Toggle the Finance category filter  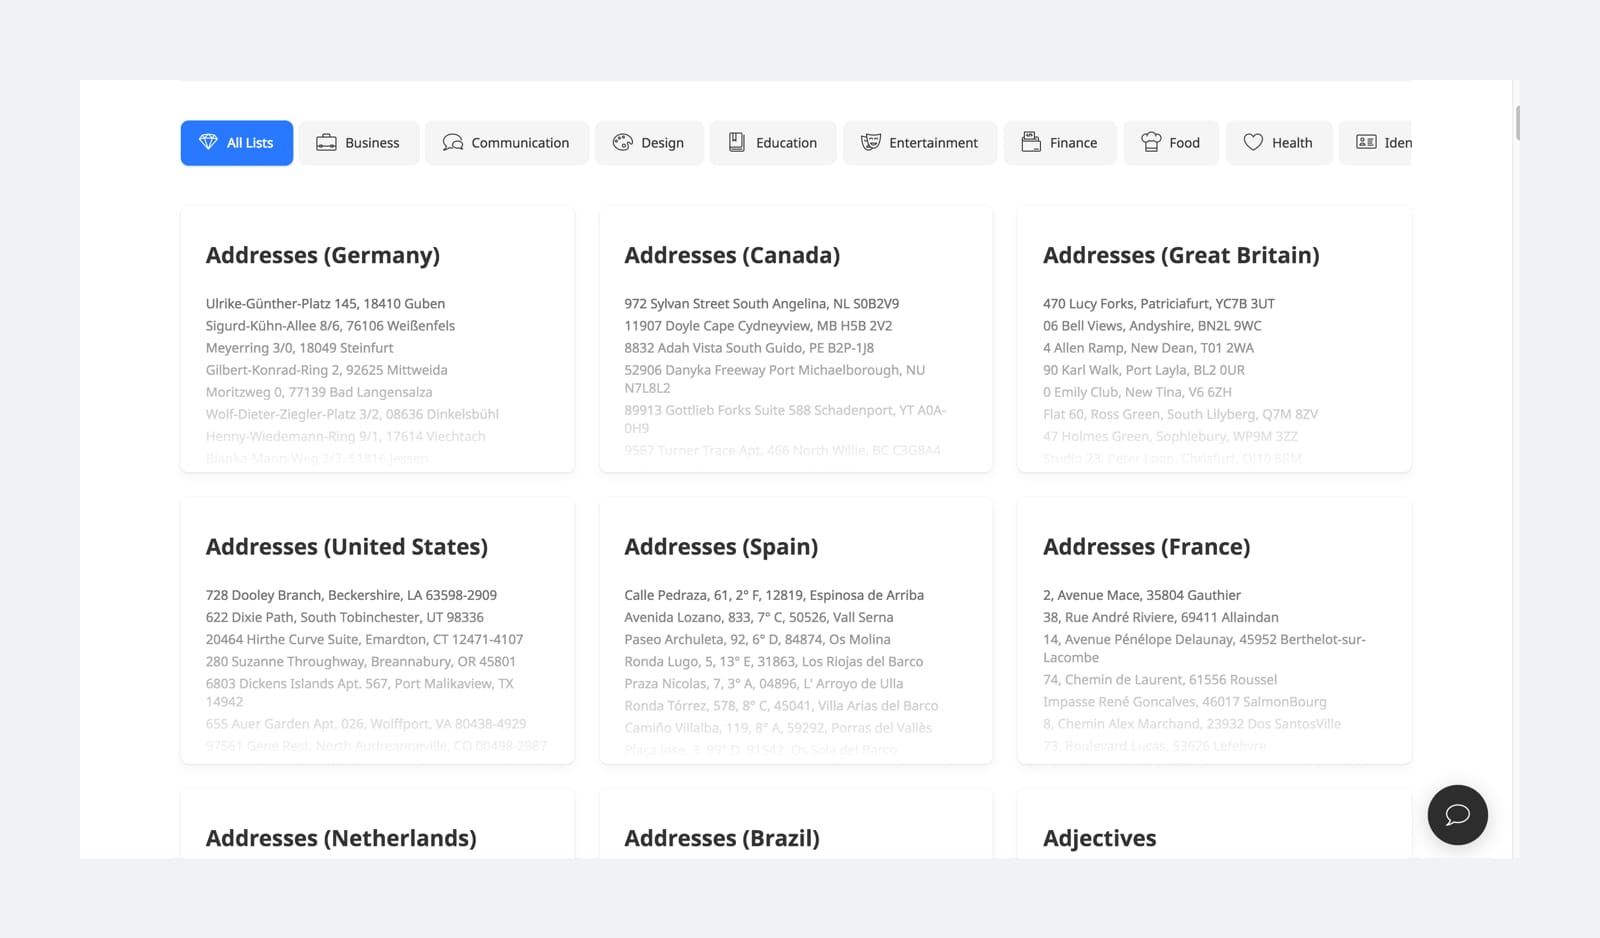click(1060, 142)
